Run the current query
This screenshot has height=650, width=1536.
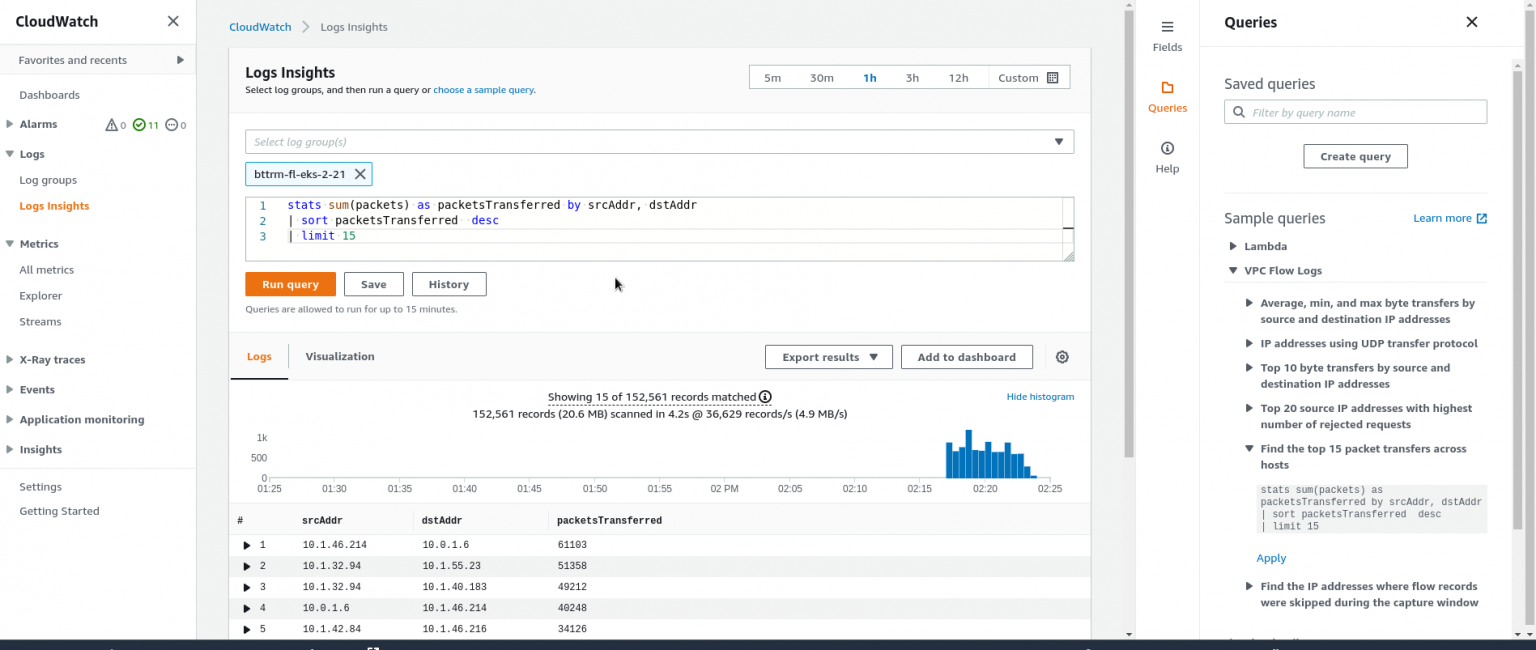pos(290,284)
